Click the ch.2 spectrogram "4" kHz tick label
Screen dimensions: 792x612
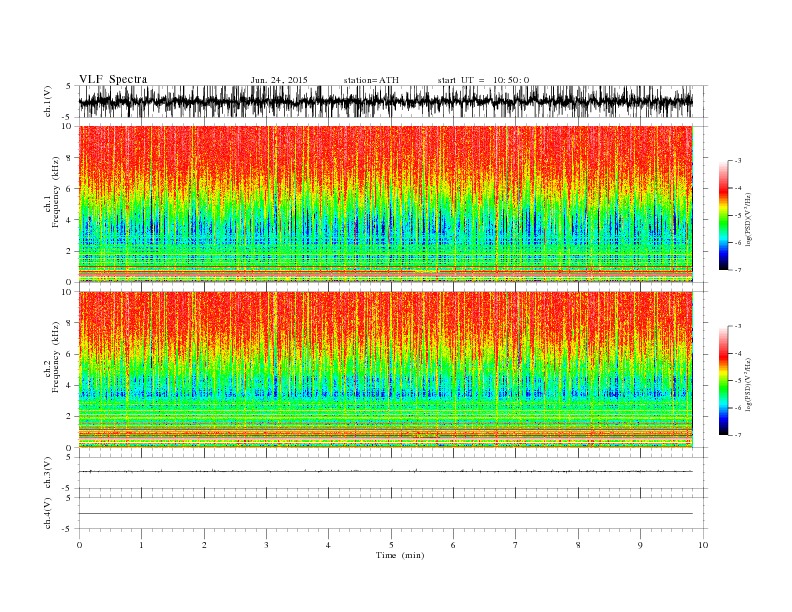69,386
